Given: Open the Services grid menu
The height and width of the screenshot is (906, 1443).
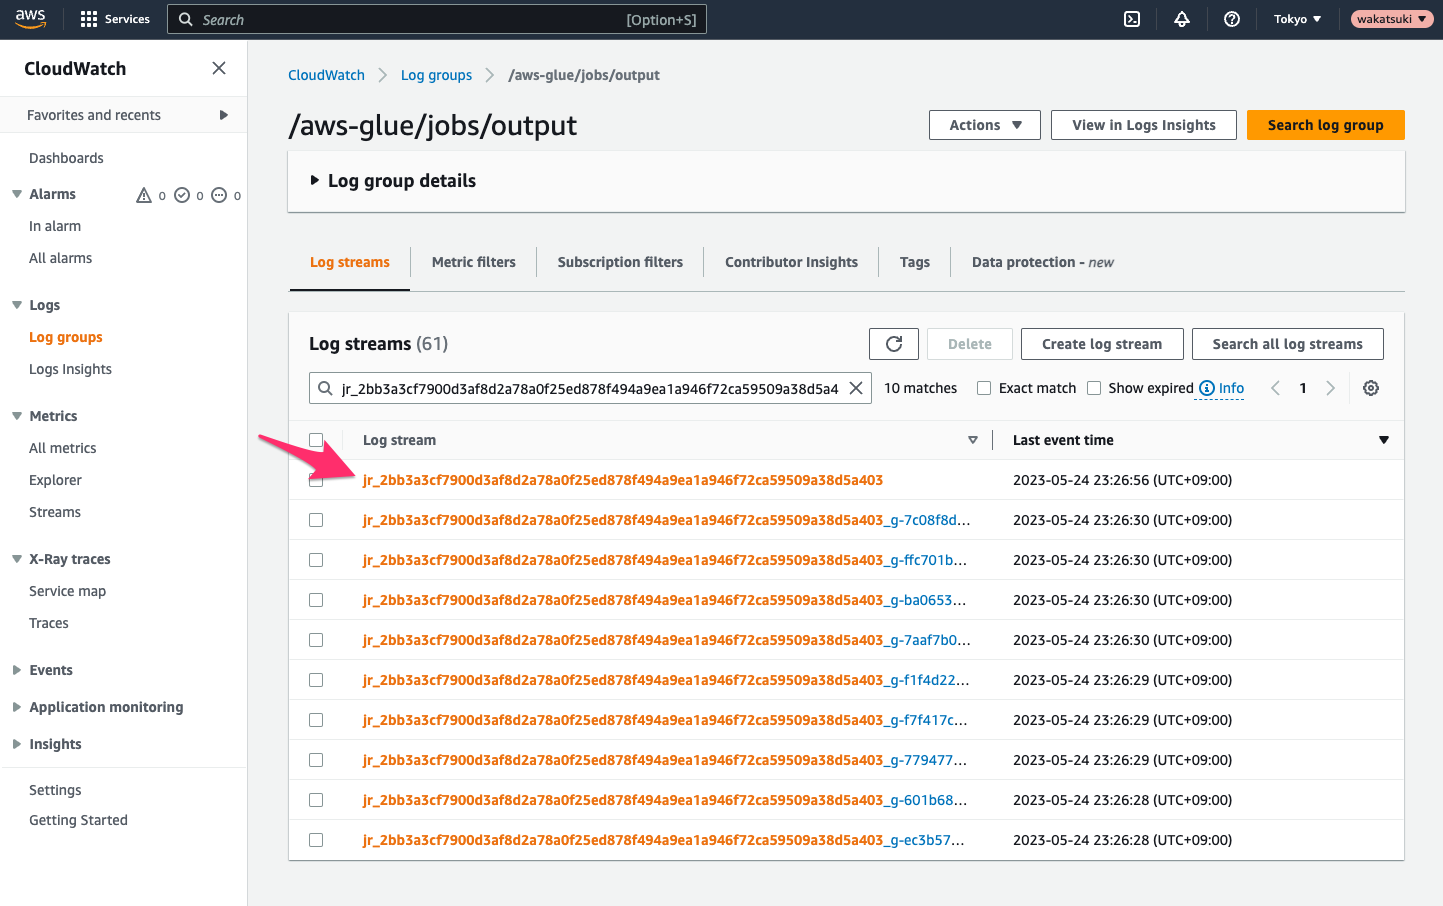Looking at the screenshot, I should [x=114, y=19].
